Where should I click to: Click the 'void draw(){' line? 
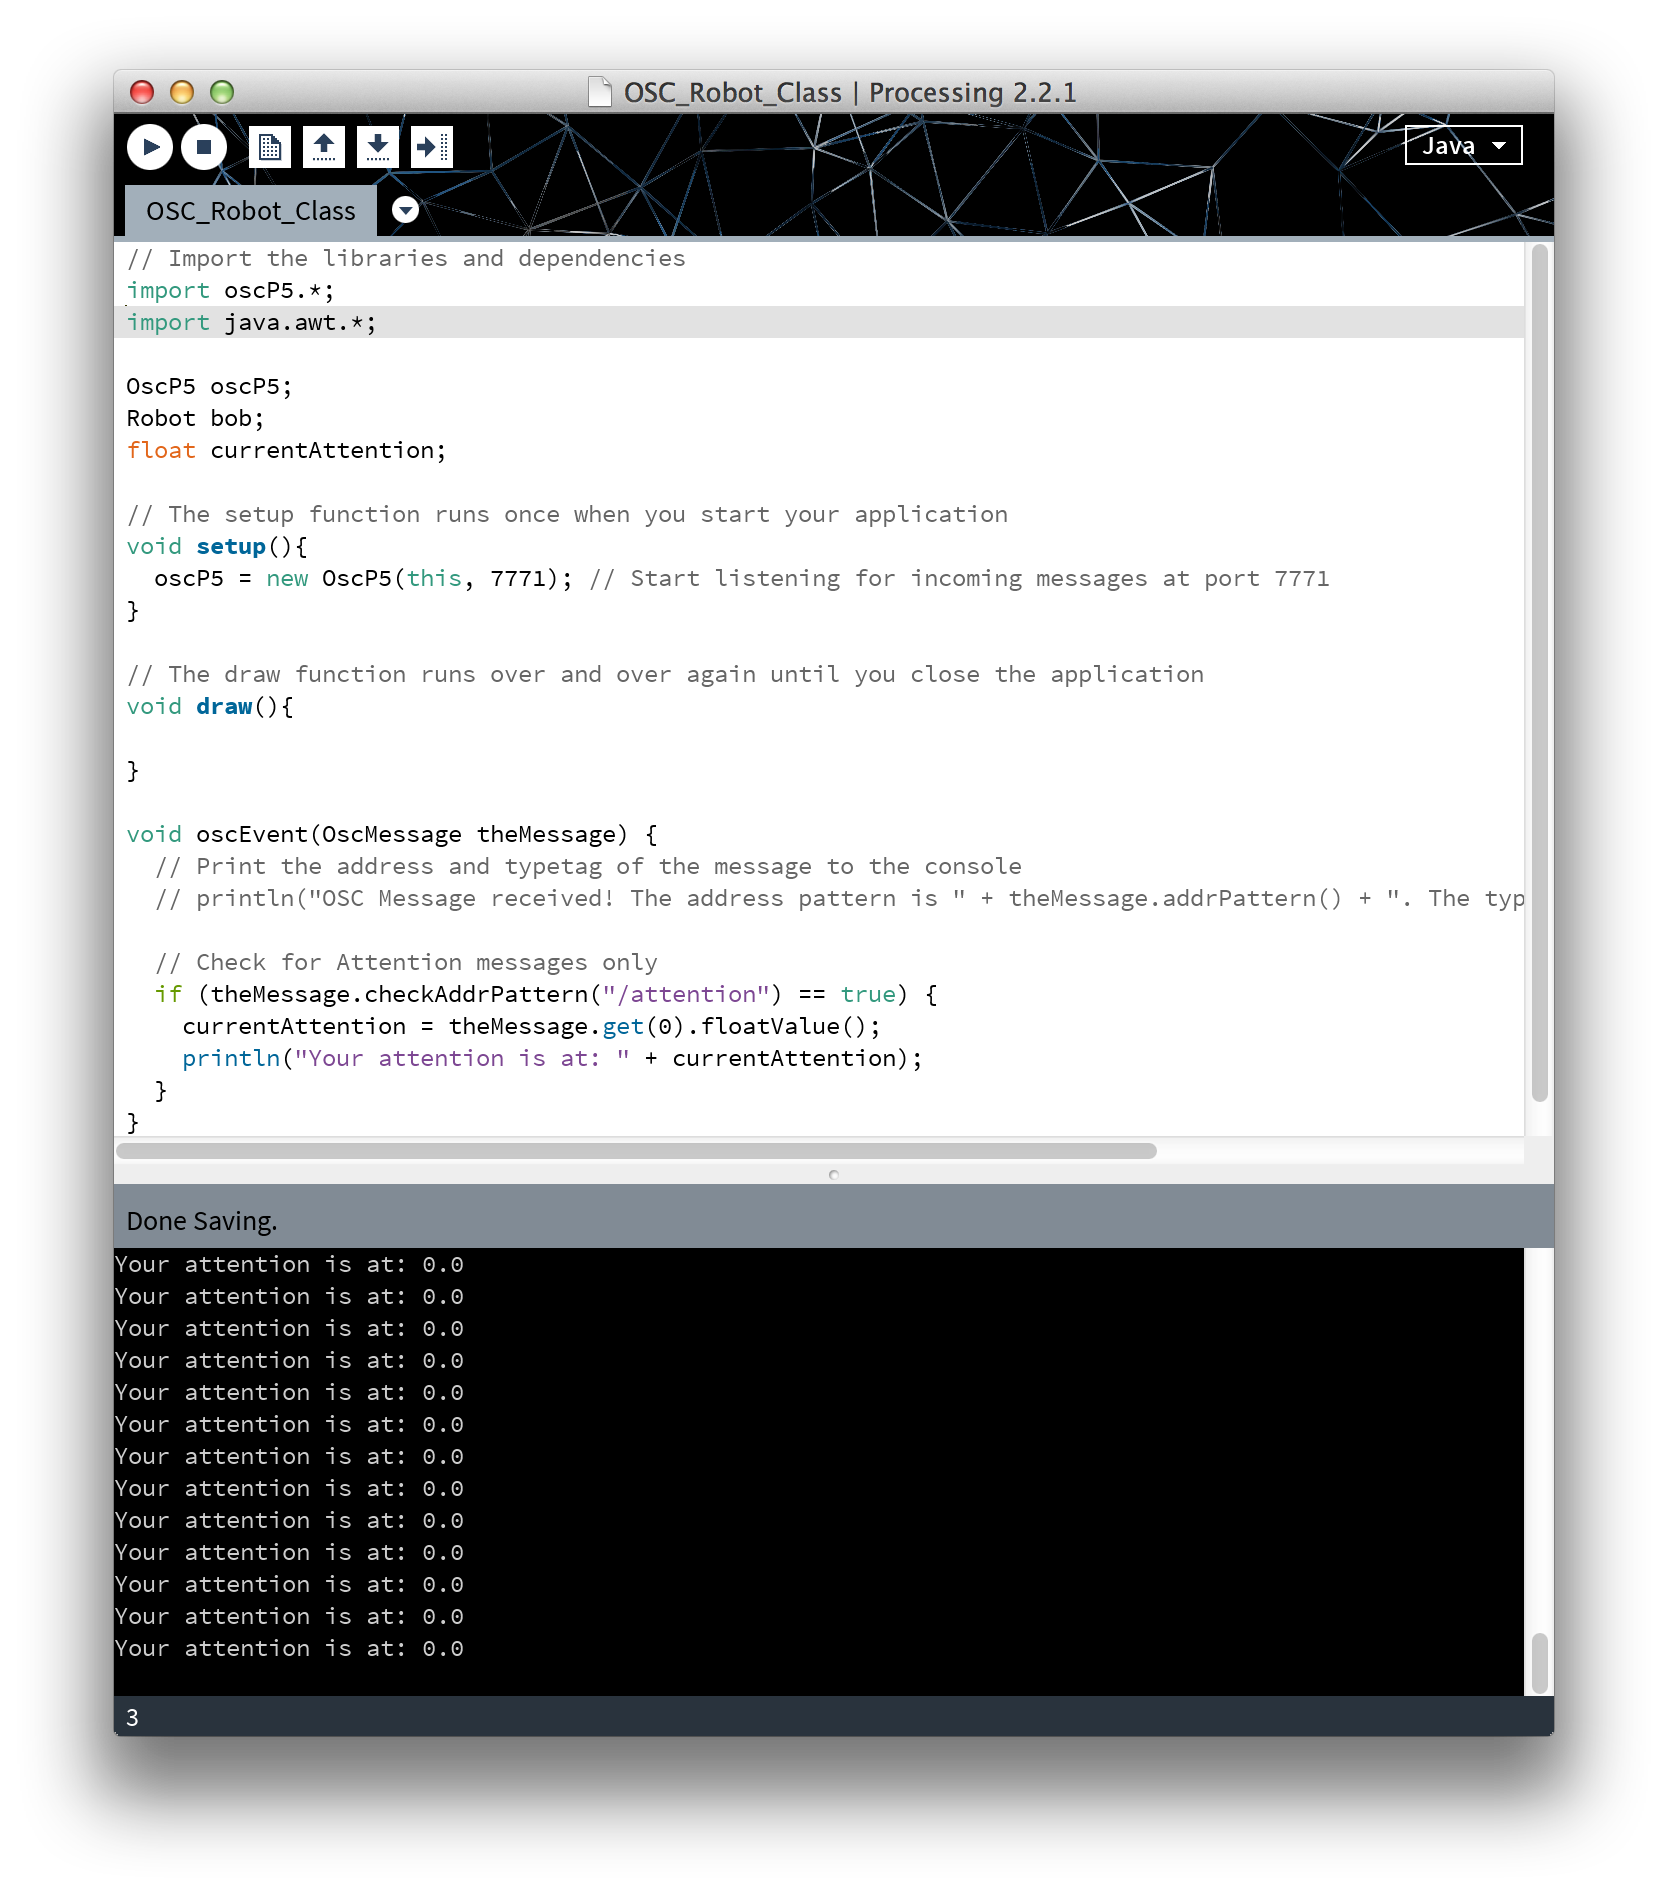210,706
